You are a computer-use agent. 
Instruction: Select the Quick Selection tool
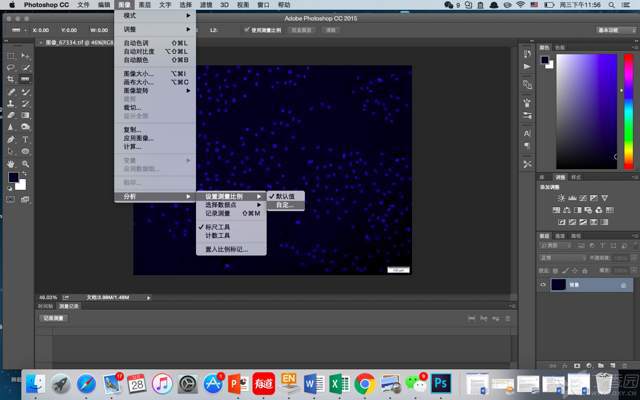pyautogui.click(x=25, y=68)
